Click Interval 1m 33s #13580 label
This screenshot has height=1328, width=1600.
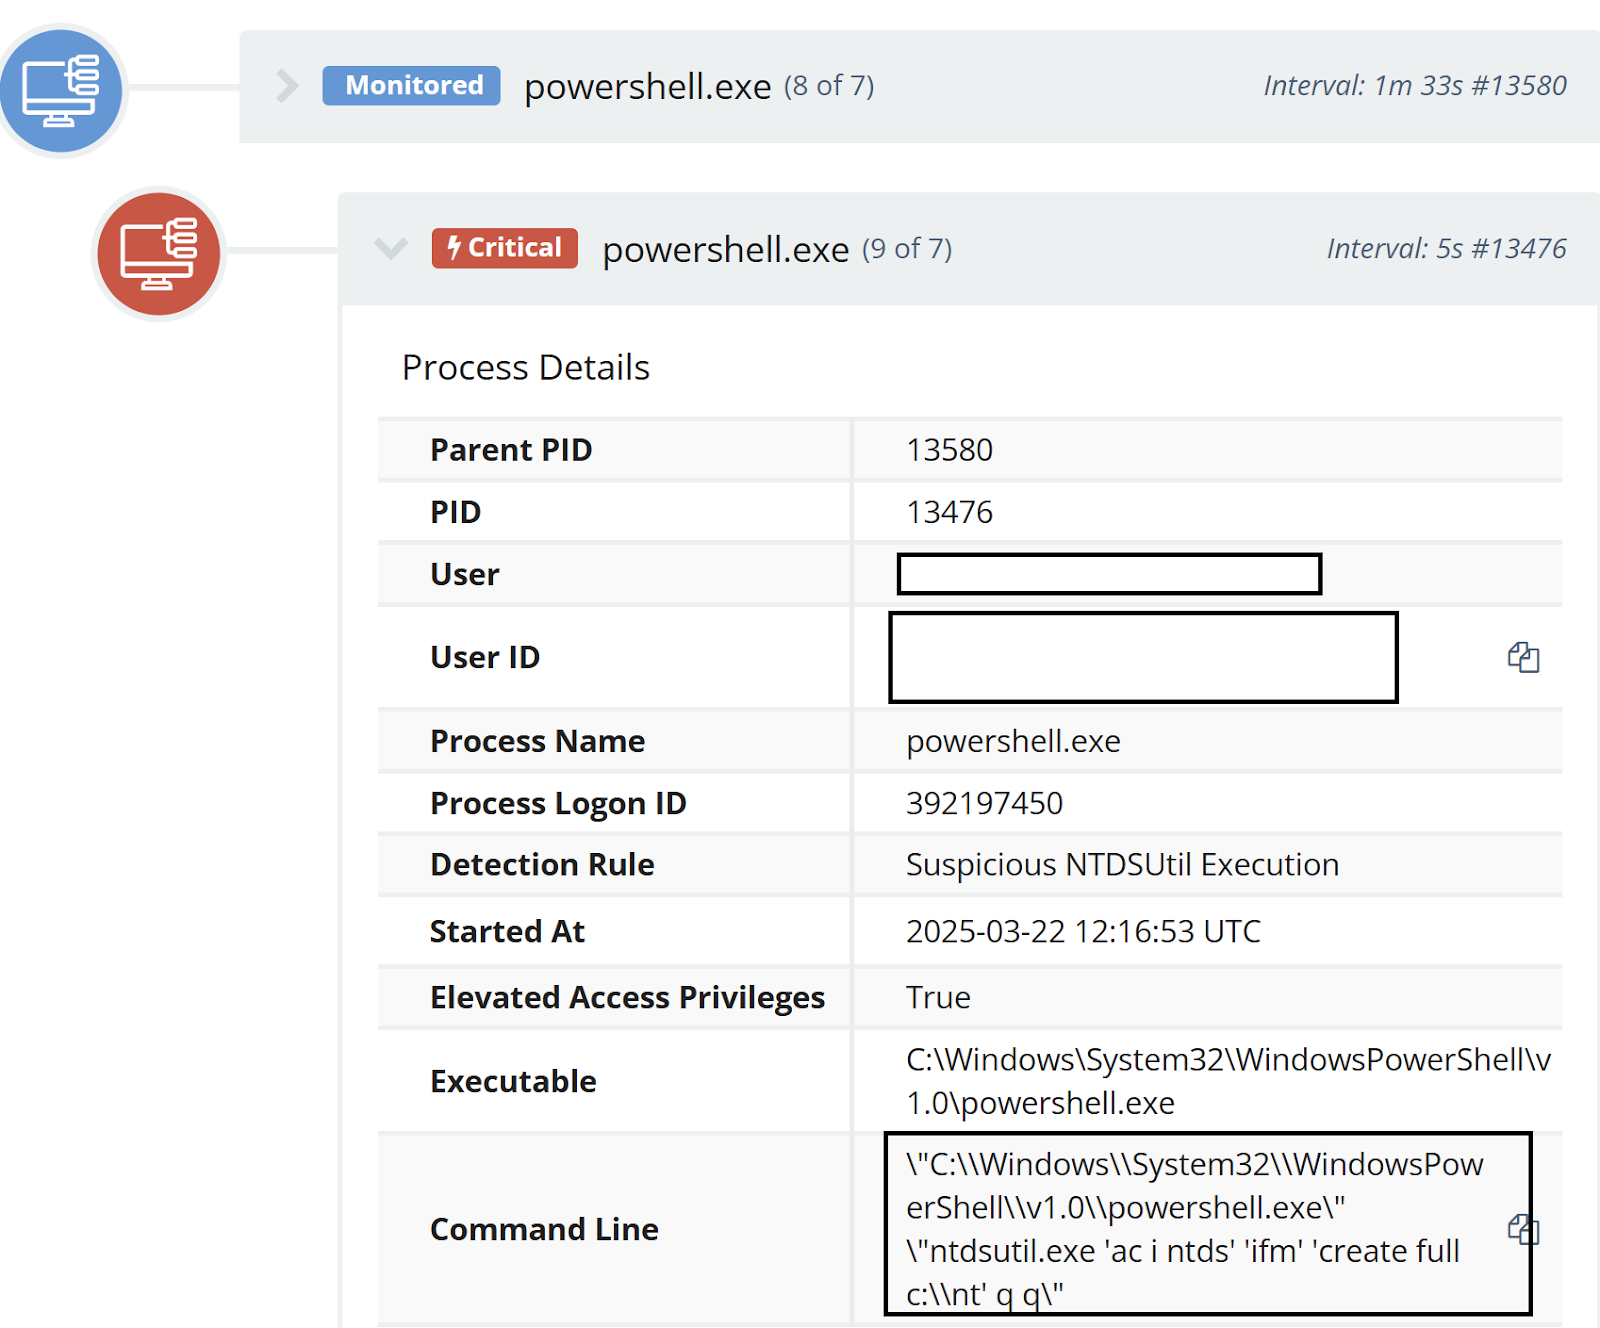point(1414,86)
